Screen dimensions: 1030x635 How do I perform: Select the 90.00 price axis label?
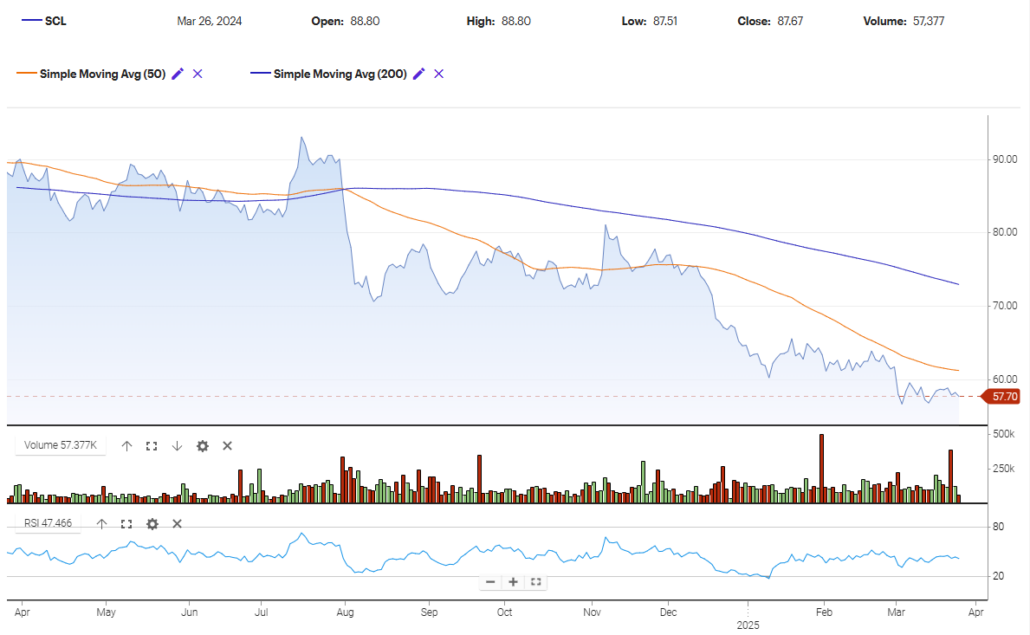(1005, 159)
